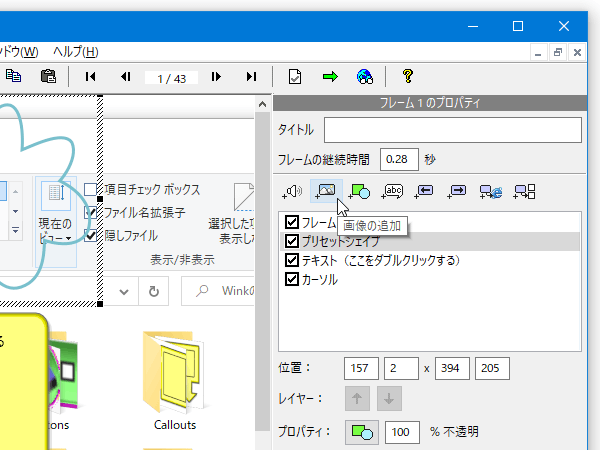Image resolution: width=600 pixels, height=450 pixels.
Task: Click the refresh icon in captured frame
Action: [154, 292]
